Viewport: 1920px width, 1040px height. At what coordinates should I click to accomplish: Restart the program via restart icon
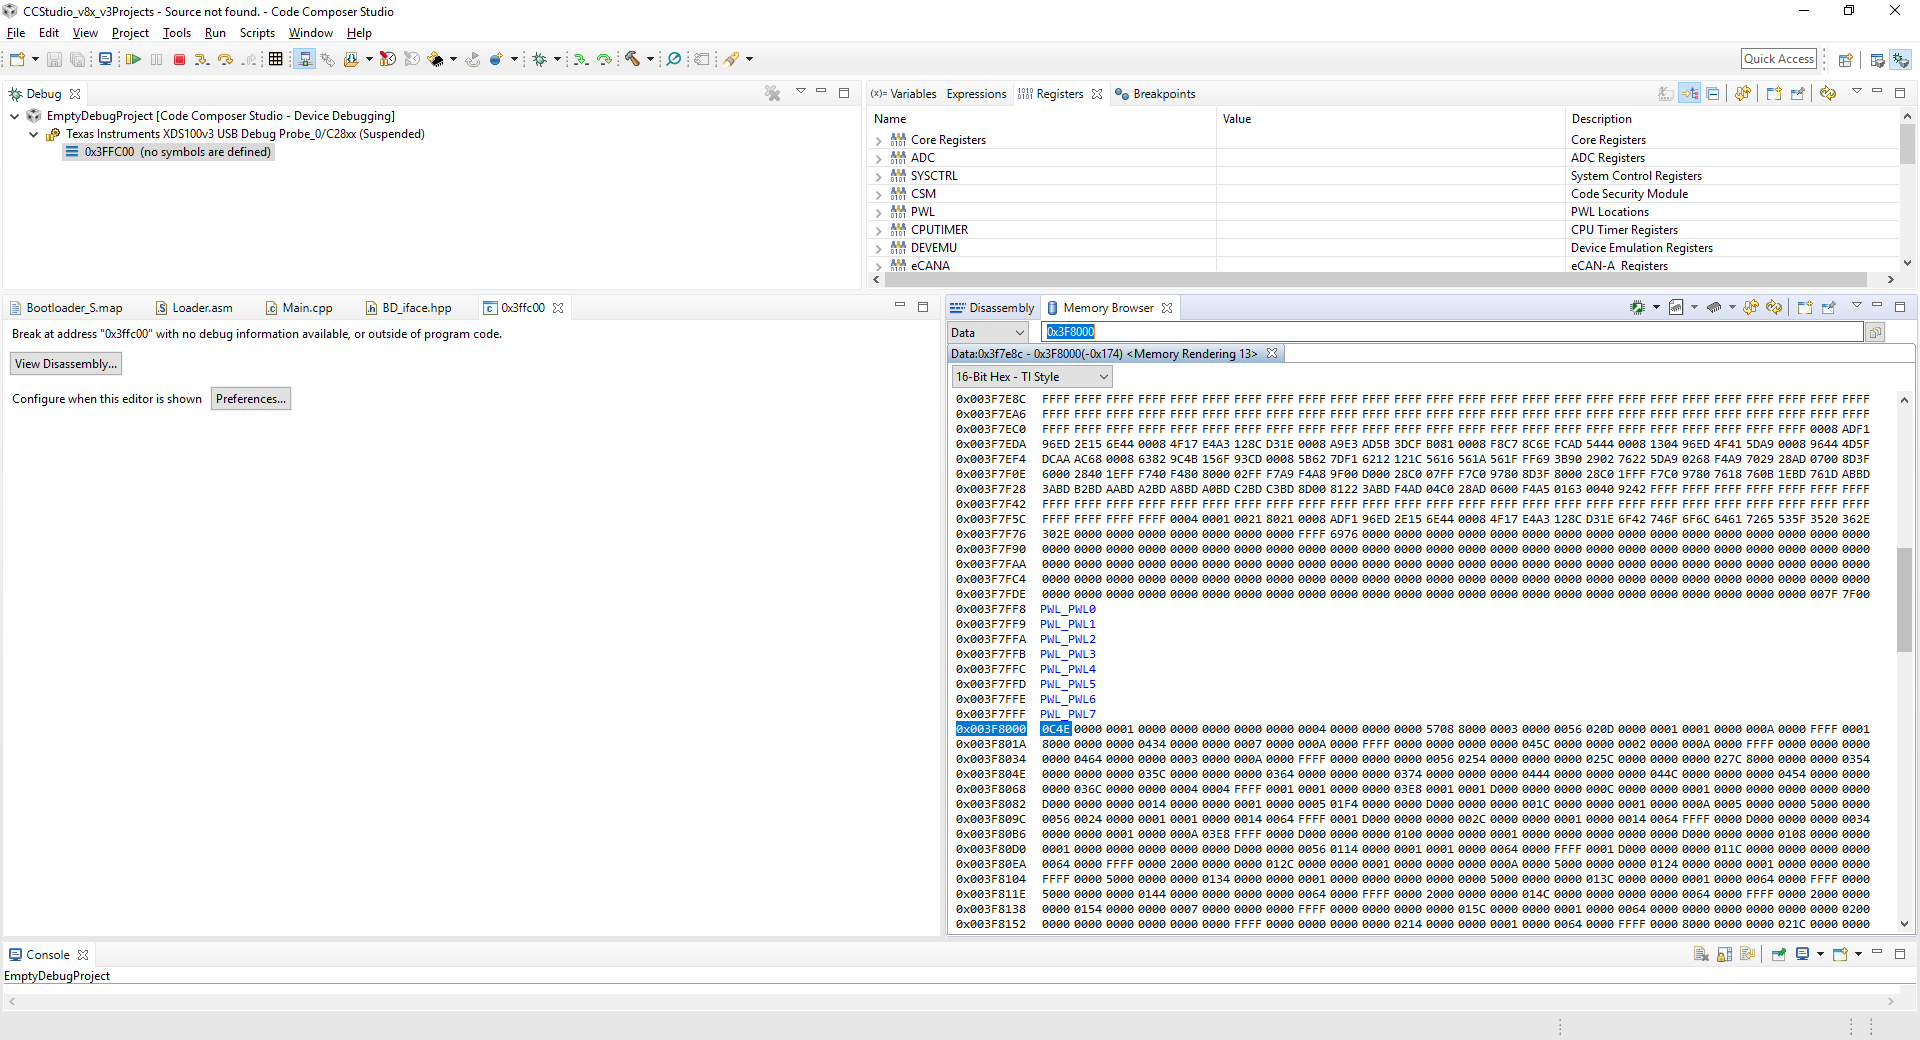[473, 59]
